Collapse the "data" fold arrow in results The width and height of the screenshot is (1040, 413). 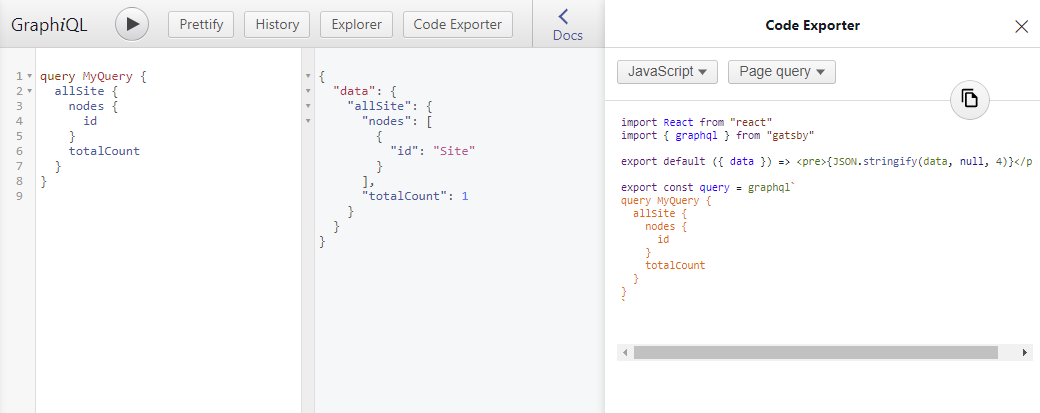click(x=308, y=91)
